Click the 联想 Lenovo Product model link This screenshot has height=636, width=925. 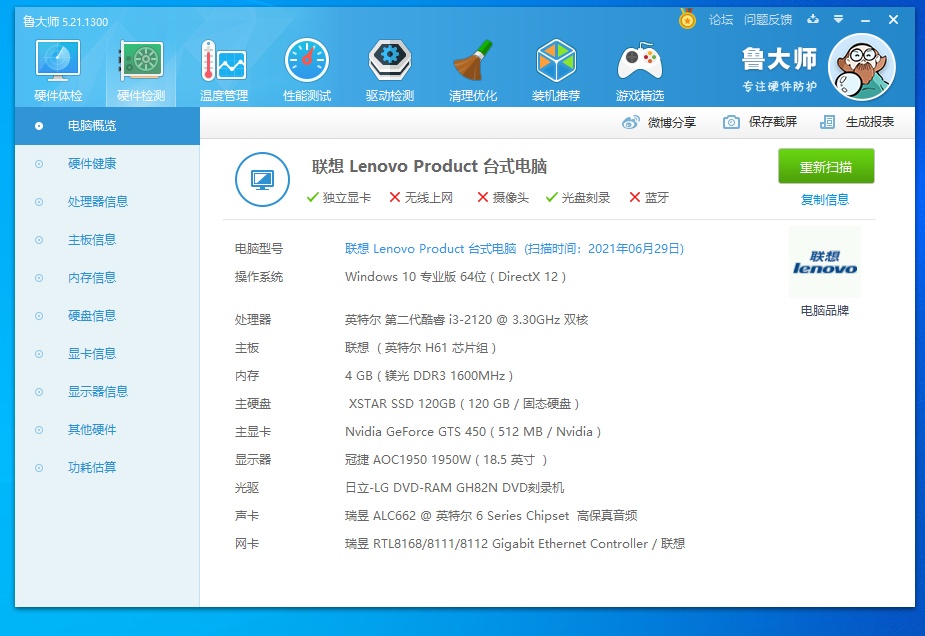pos(514,248)
